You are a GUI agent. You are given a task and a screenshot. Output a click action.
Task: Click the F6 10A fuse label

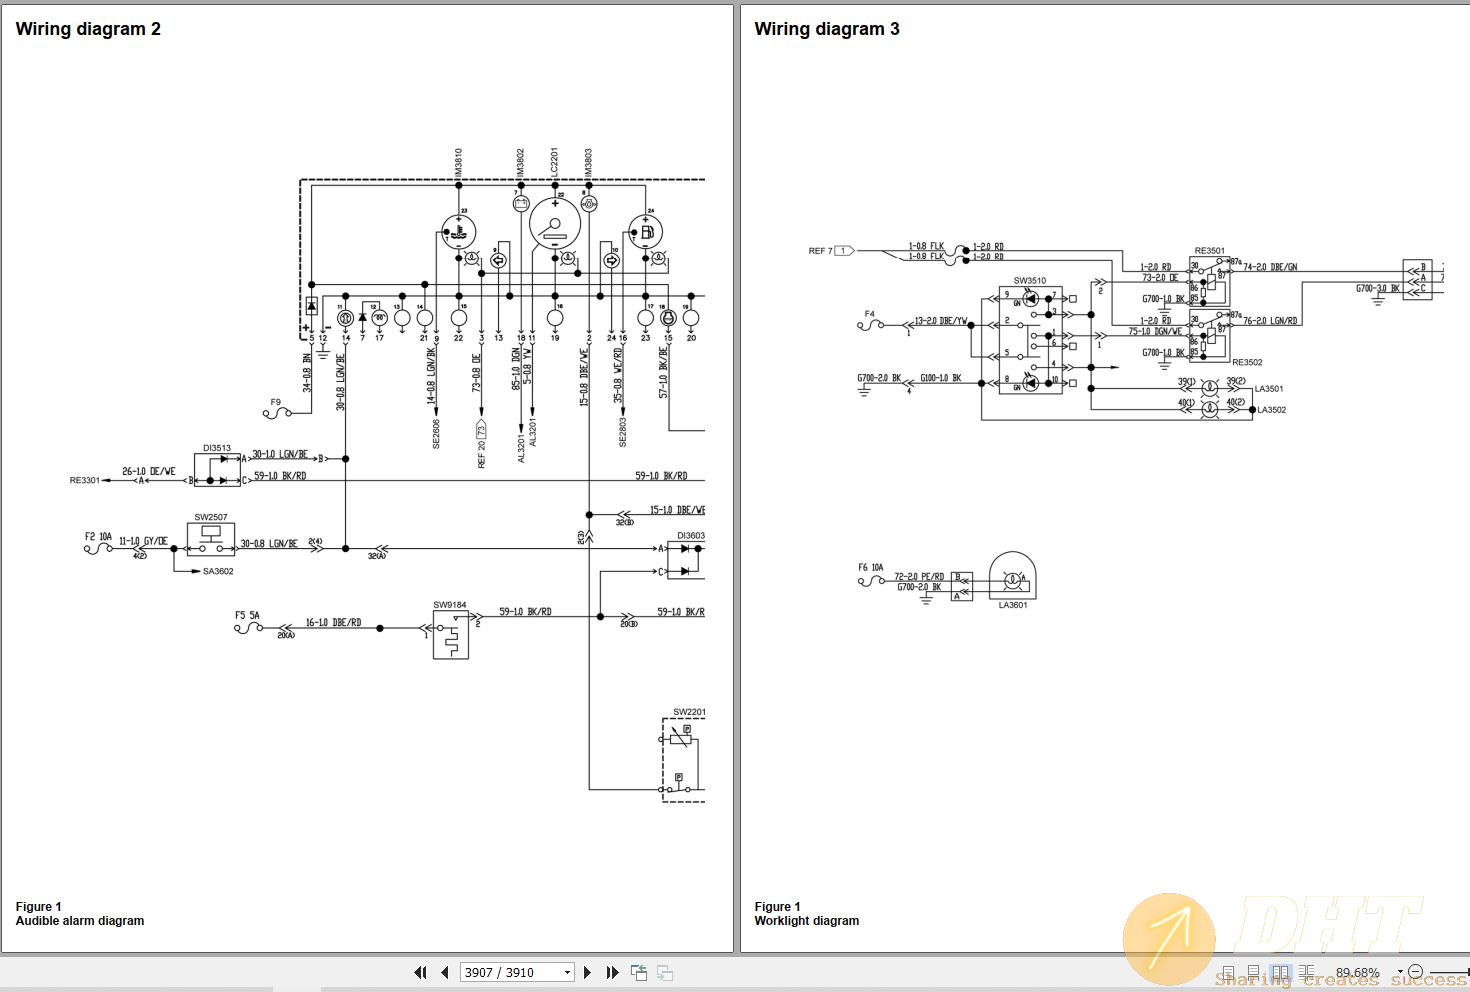pos(871,567)
